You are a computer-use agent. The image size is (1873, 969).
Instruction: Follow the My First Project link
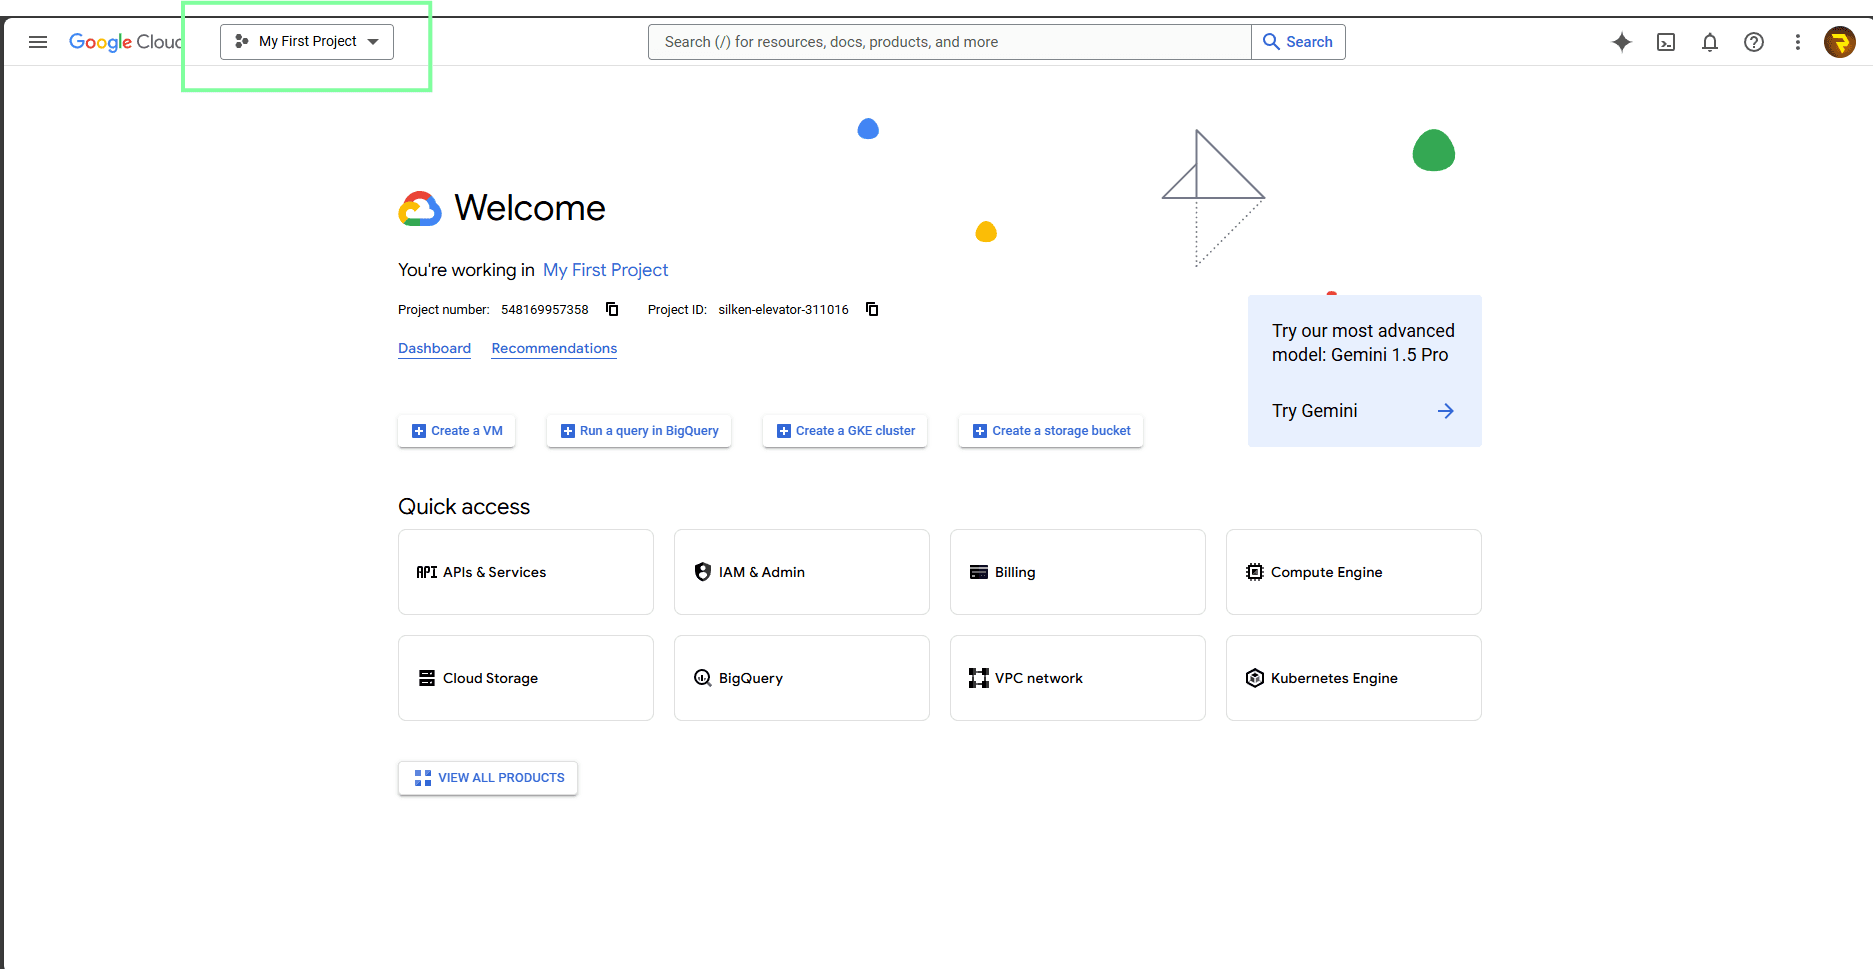(x=605, y=270)
